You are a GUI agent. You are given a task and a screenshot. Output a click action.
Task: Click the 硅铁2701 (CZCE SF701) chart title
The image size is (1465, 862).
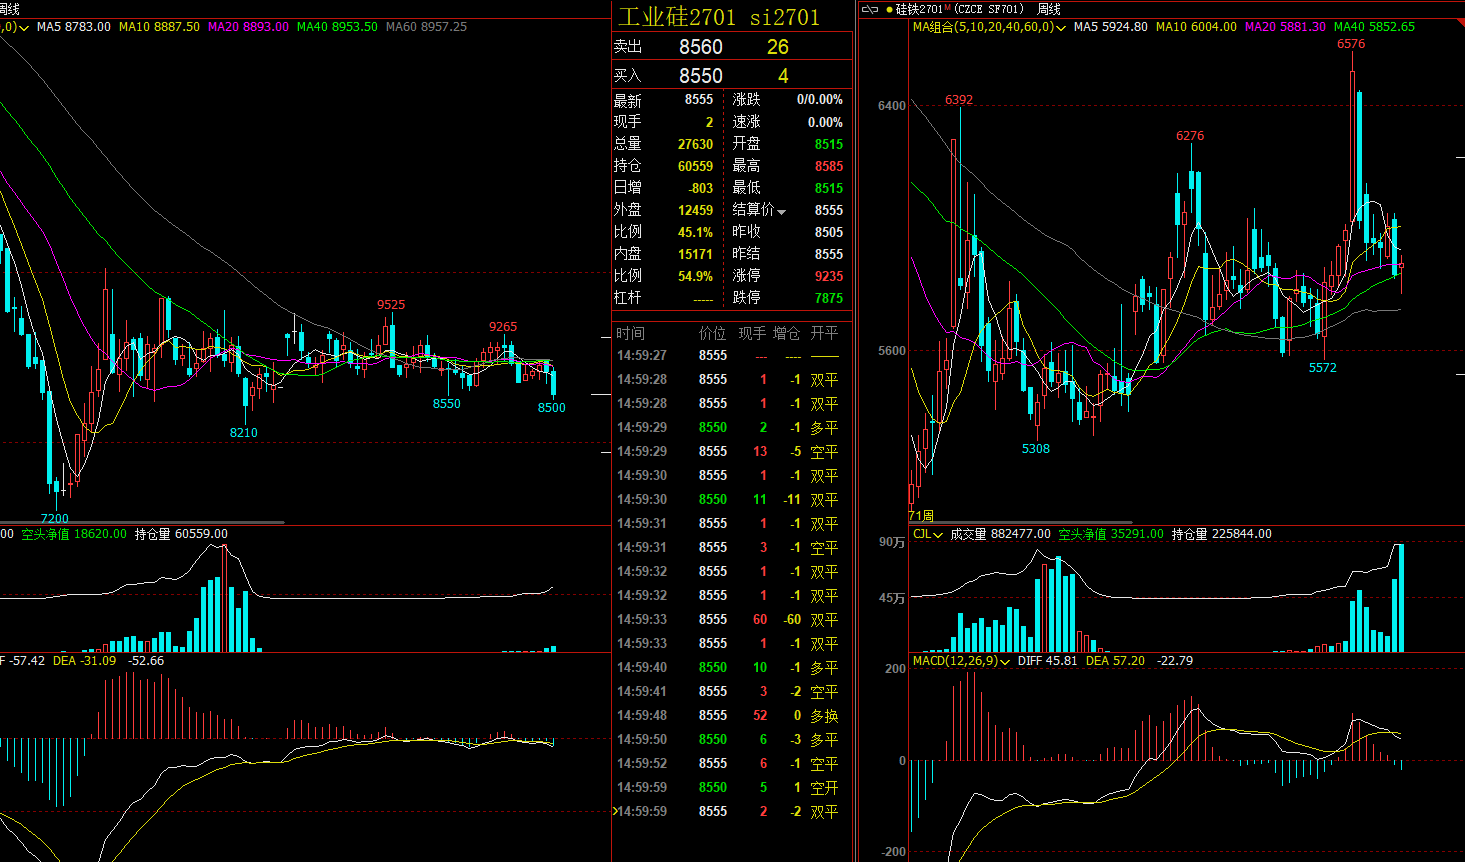pyautogui.click(x=960, y=9)
